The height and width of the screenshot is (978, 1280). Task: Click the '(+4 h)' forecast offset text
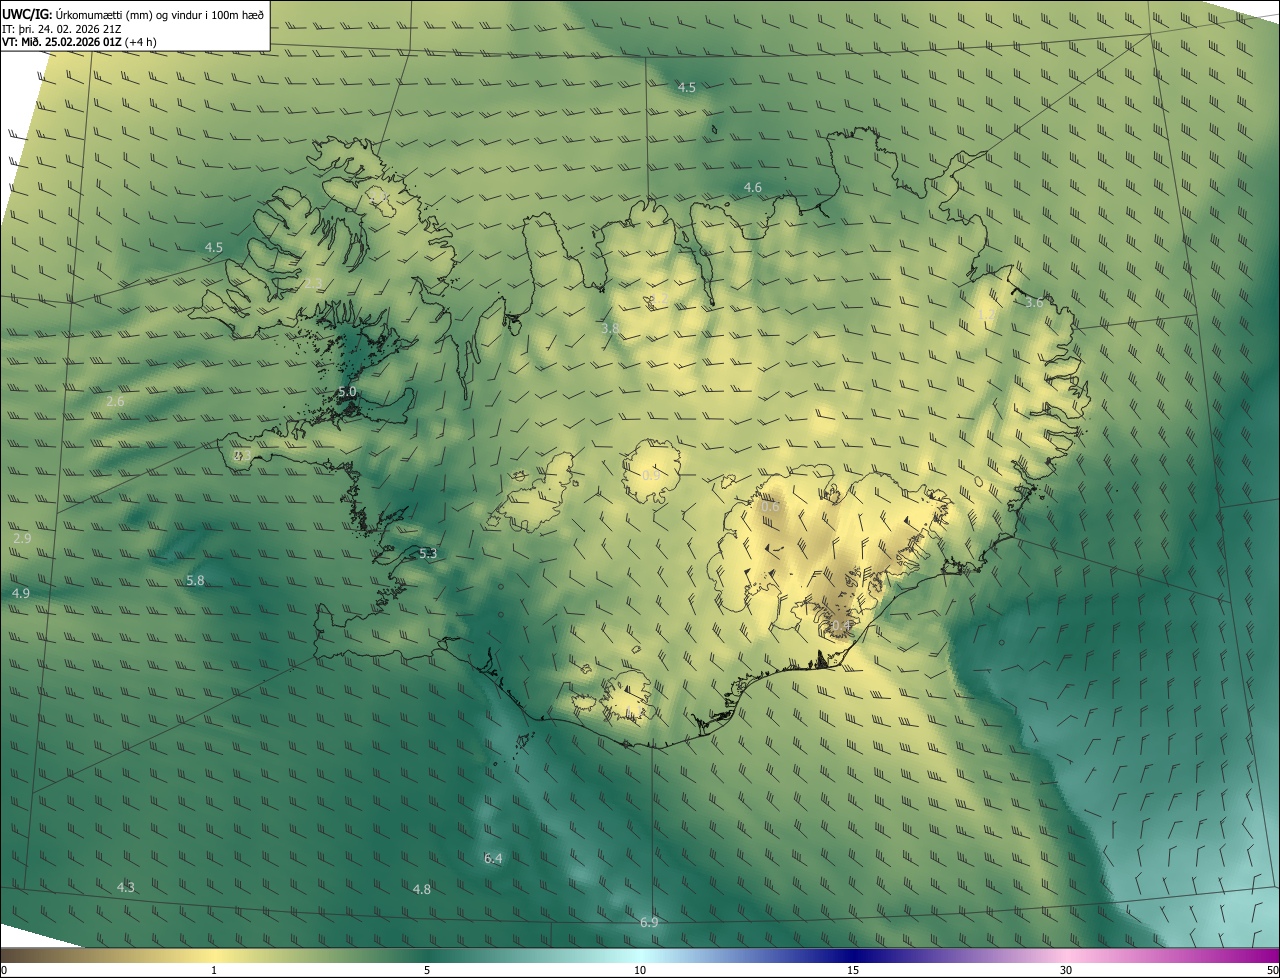(142, 42)
